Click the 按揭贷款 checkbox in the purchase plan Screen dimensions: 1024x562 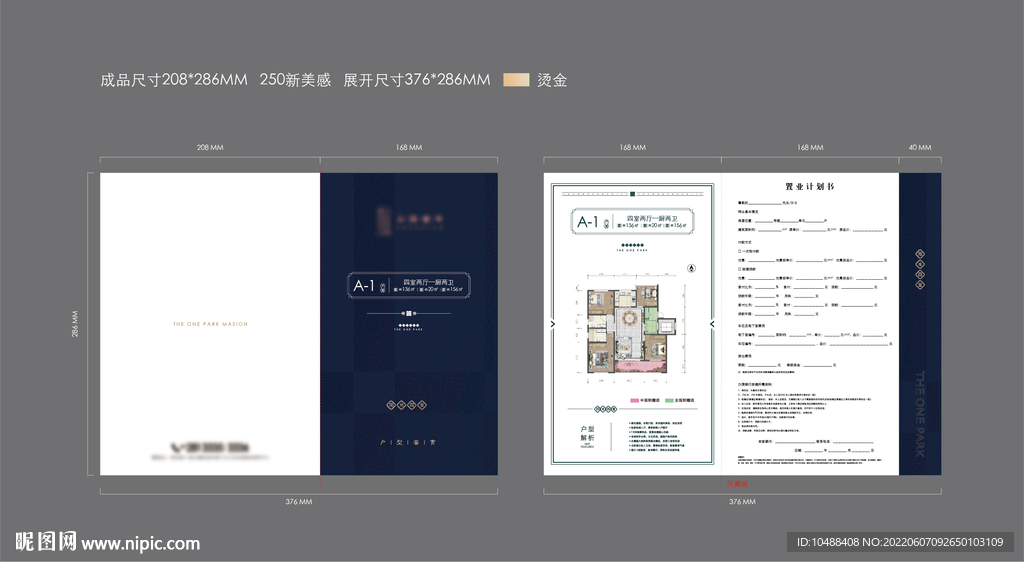[x=740, y=269]
